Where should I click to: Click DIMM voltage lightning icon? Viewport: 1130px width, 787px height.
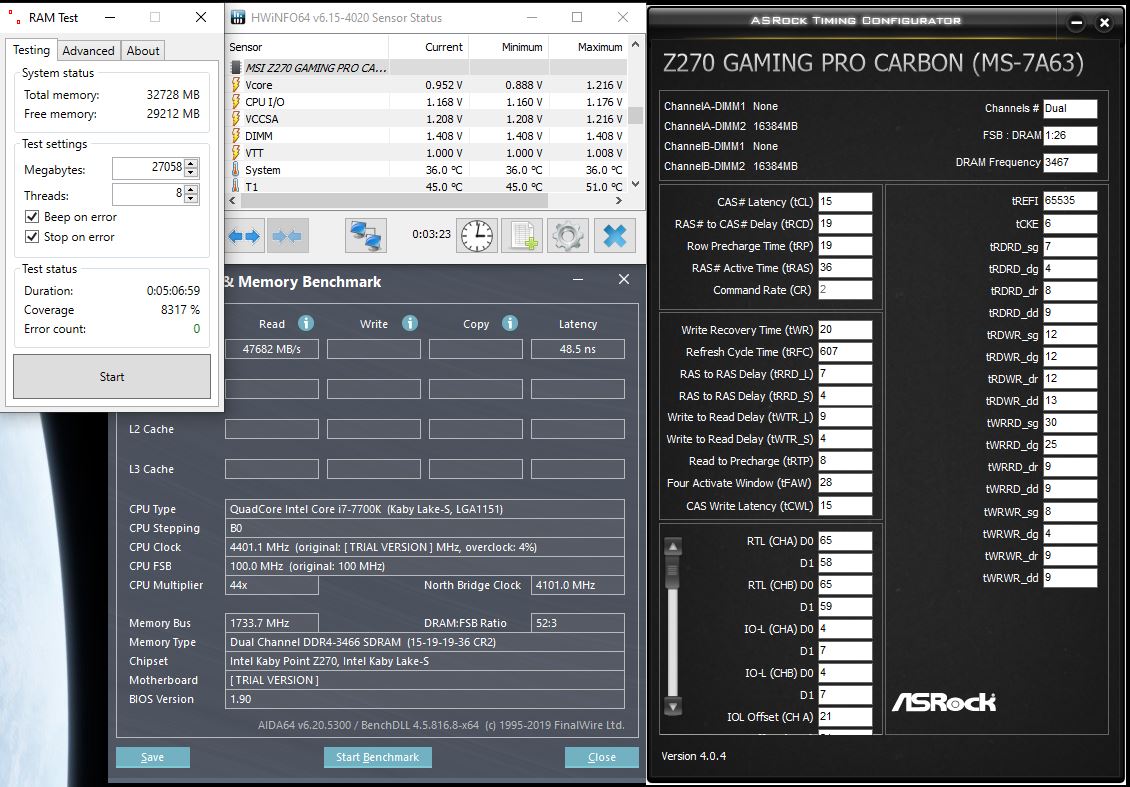pos(235,135)
